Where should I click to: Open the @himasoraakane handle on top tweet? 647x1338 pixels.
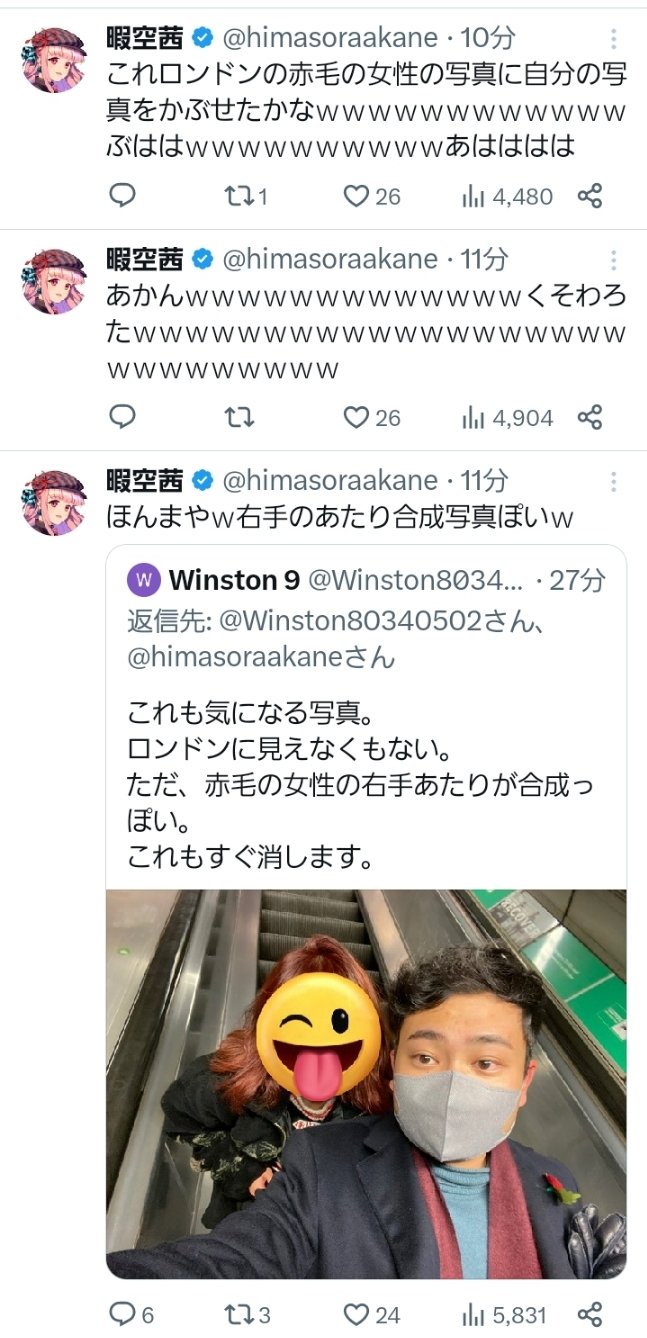click(329, 38)
